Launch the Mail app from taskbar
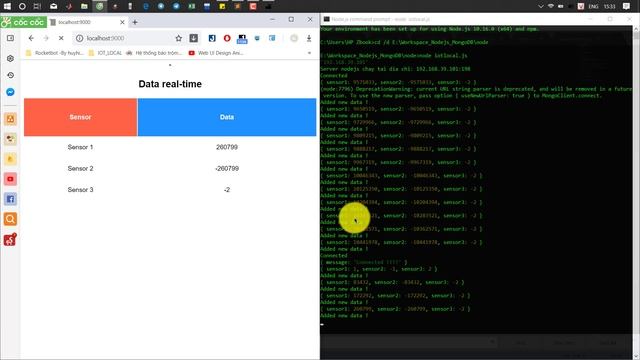640x360 pixels. click(x=53, y=6)
